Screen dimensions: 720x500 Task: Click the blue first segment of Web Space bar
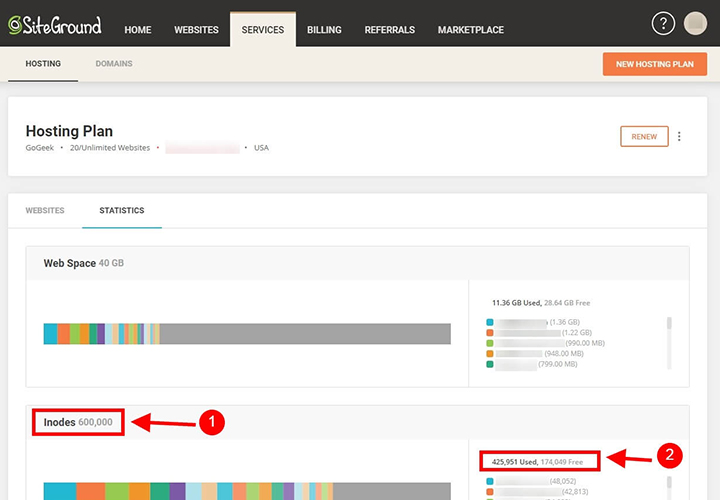(51, 334)
